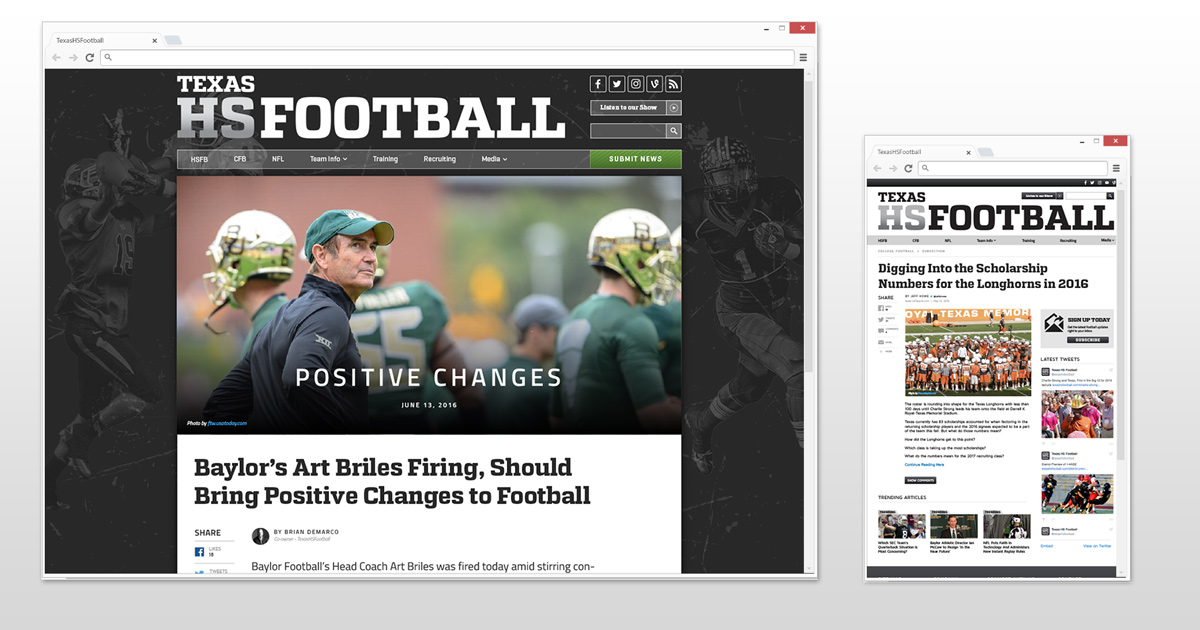Click Longhorns team photo in small window article
The height and width of the screenshot is (630, 1200).
point(968,352)
